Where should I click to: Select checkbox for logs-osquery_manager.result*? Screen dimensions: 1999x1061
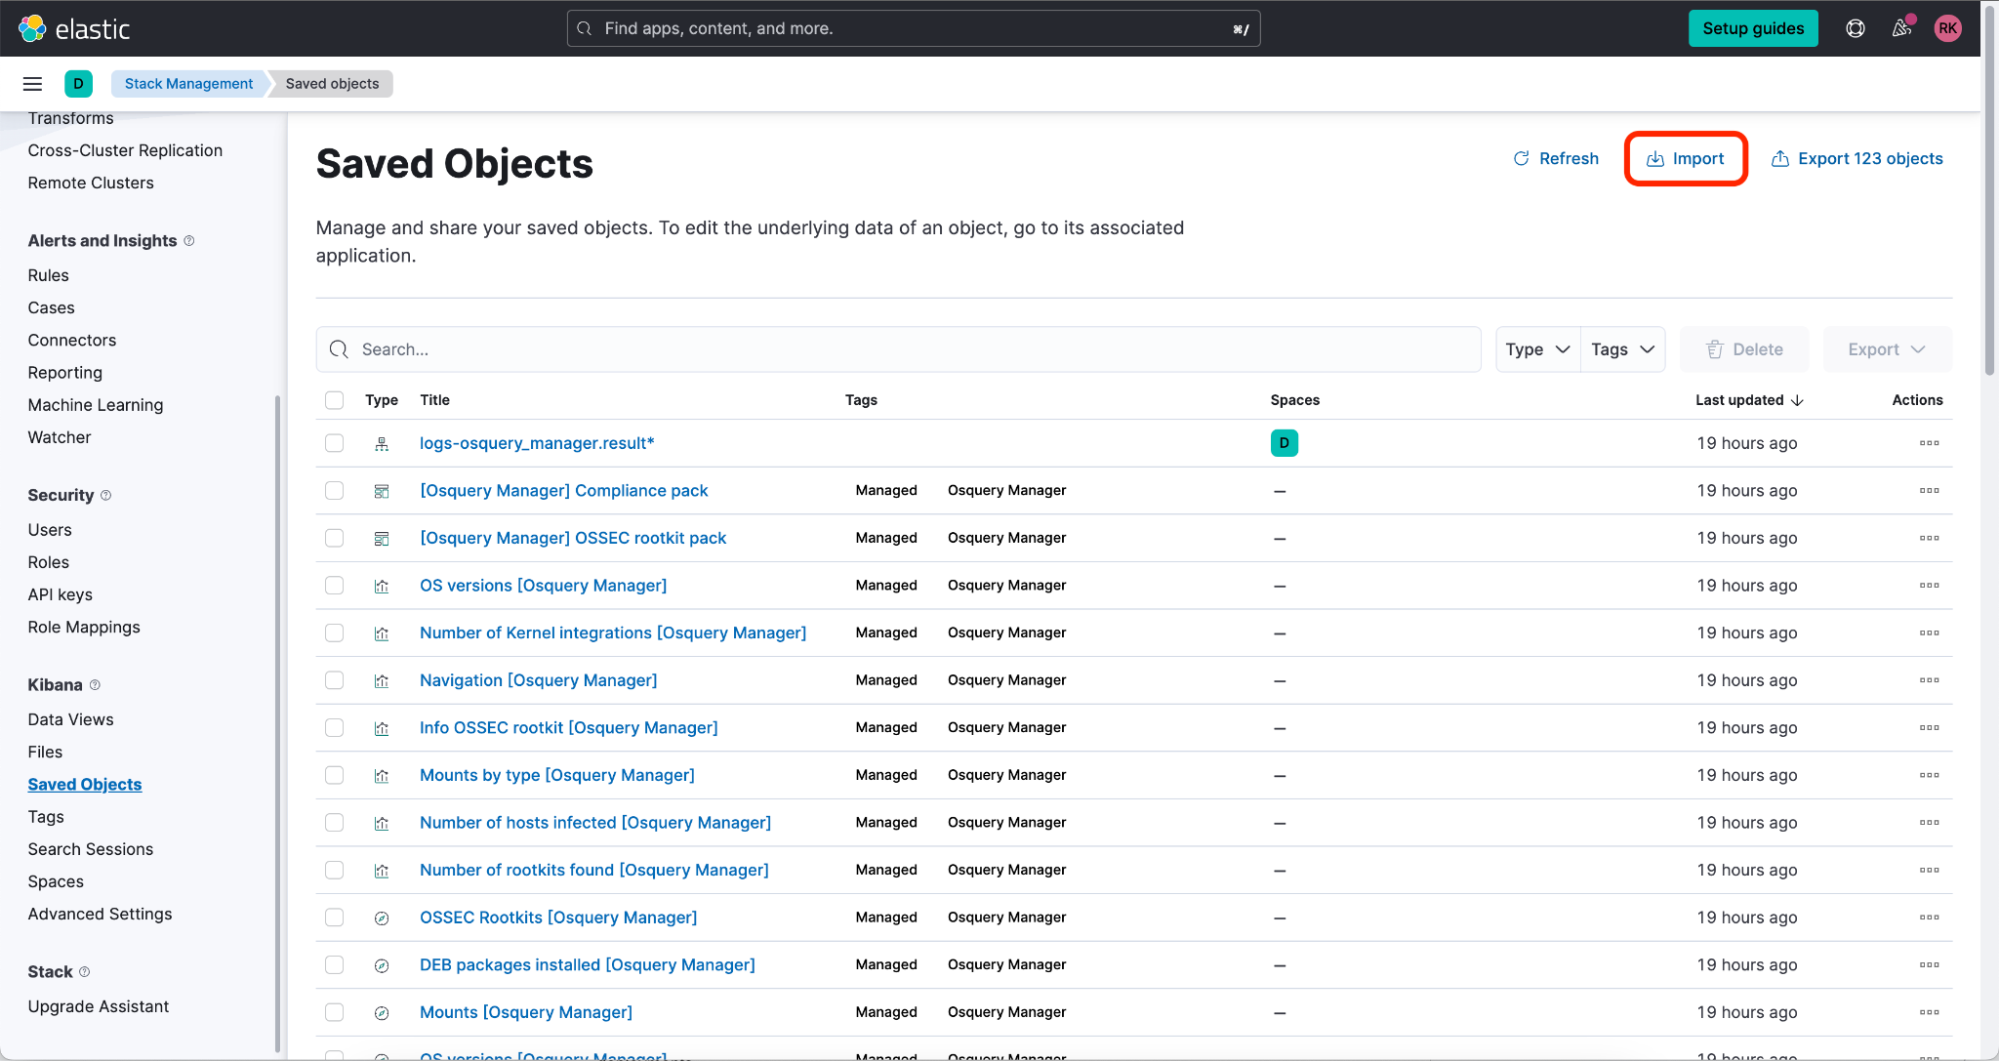point(334,443)
